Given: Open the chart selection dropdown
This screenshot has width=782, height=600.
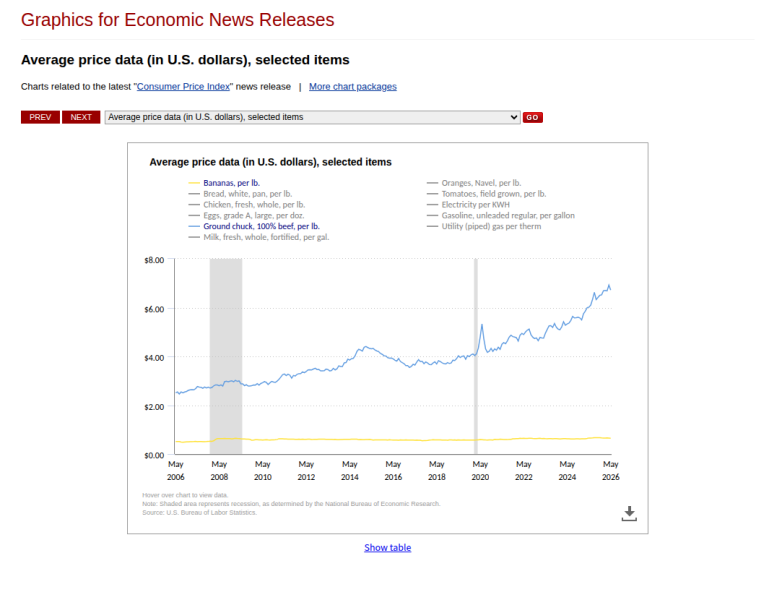Looking at the screenshot, I should tap(313, 117).
